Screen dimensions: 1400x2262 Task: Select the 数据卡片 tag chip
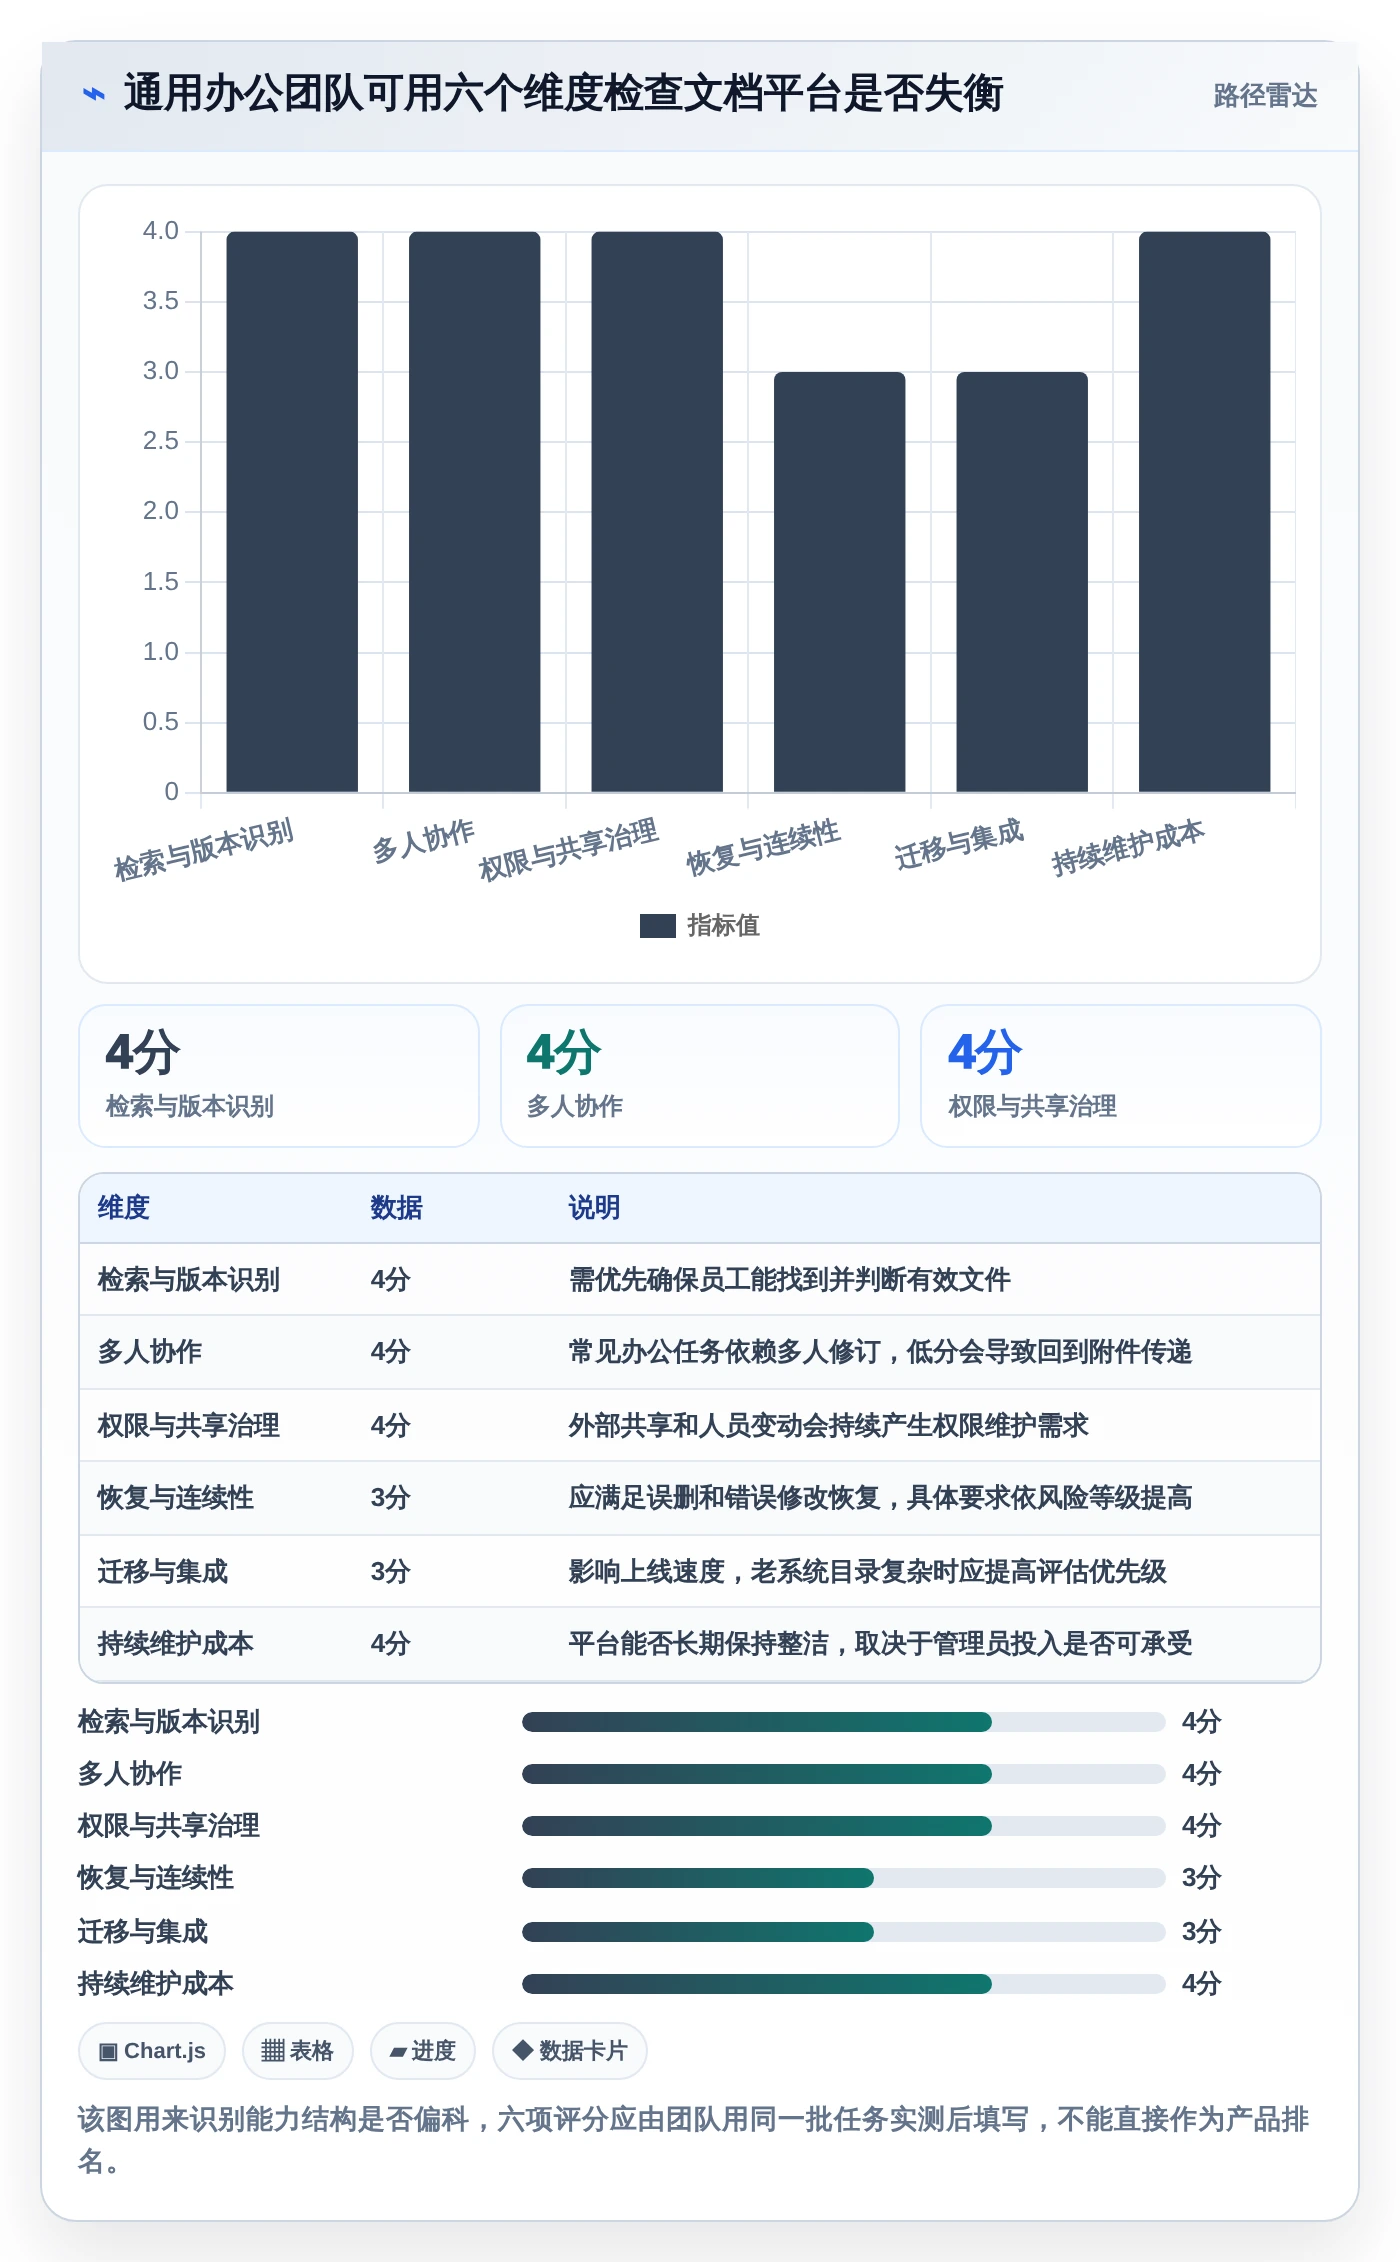569,2051
